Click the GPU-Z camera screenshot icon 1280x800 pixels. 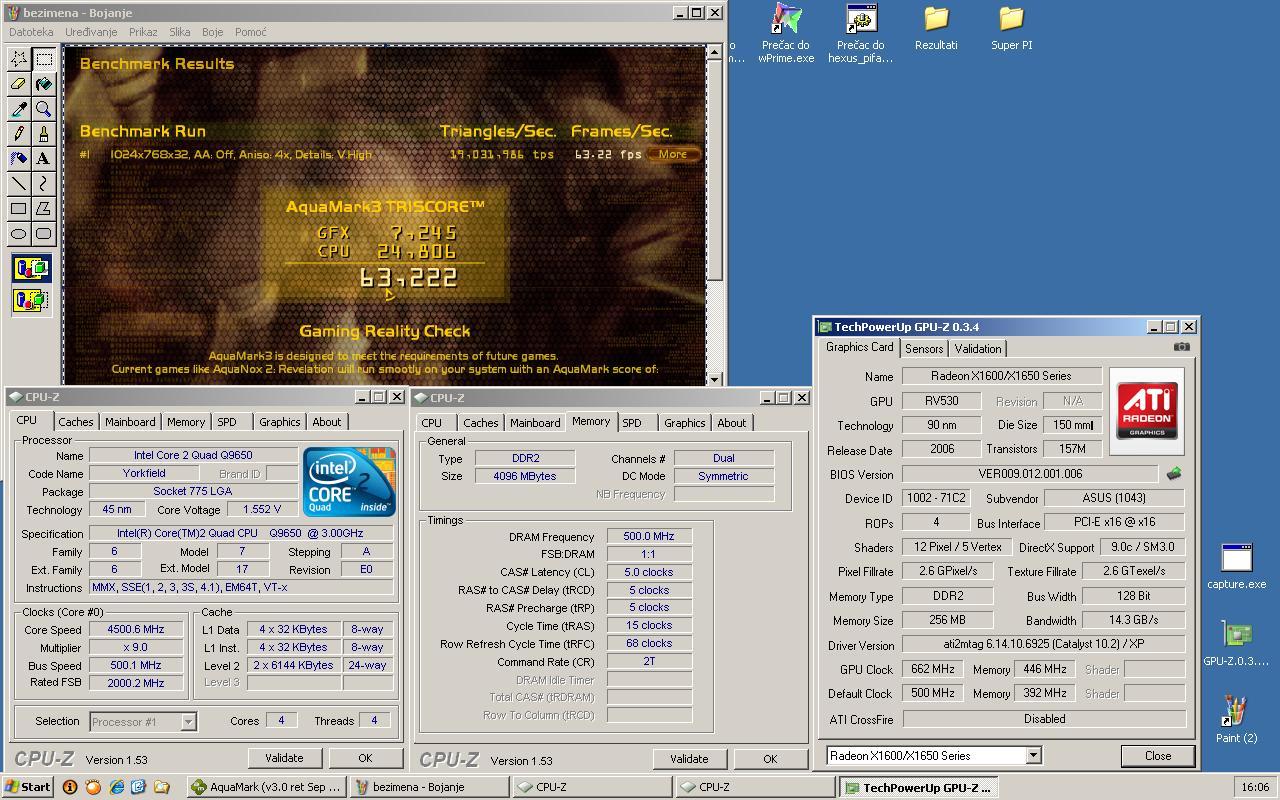coord(1182,347)
